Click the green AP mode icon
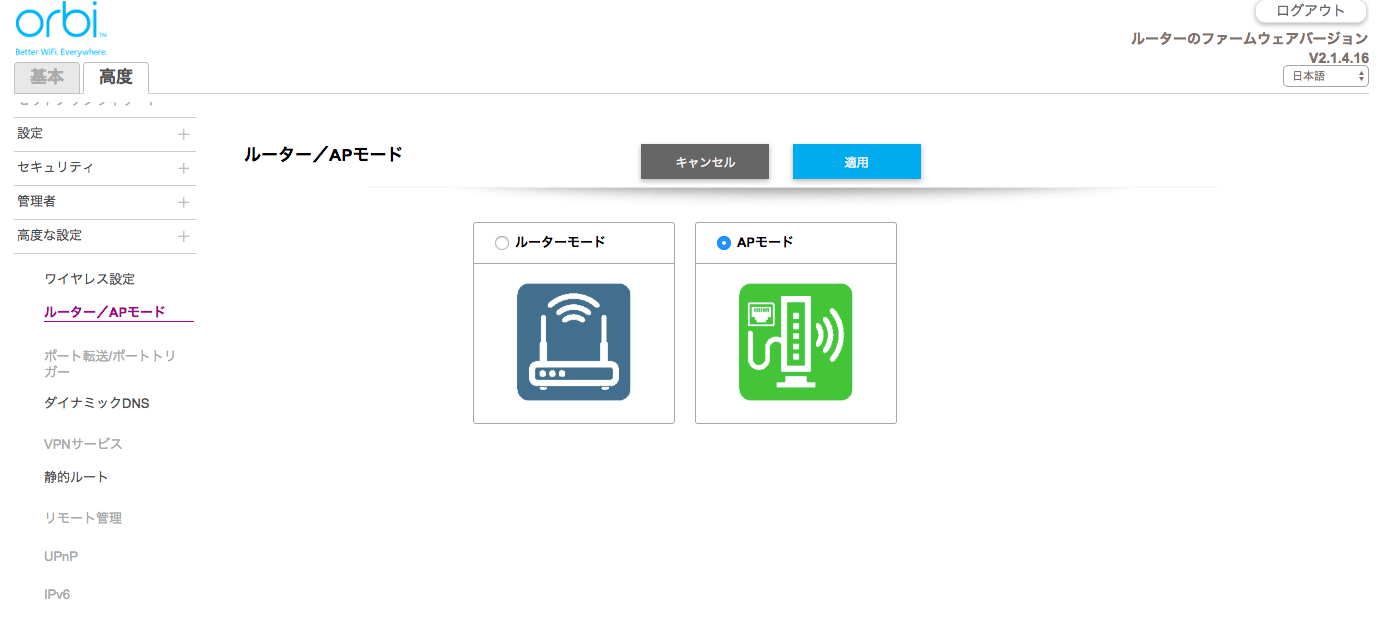 tap(795, 342)
